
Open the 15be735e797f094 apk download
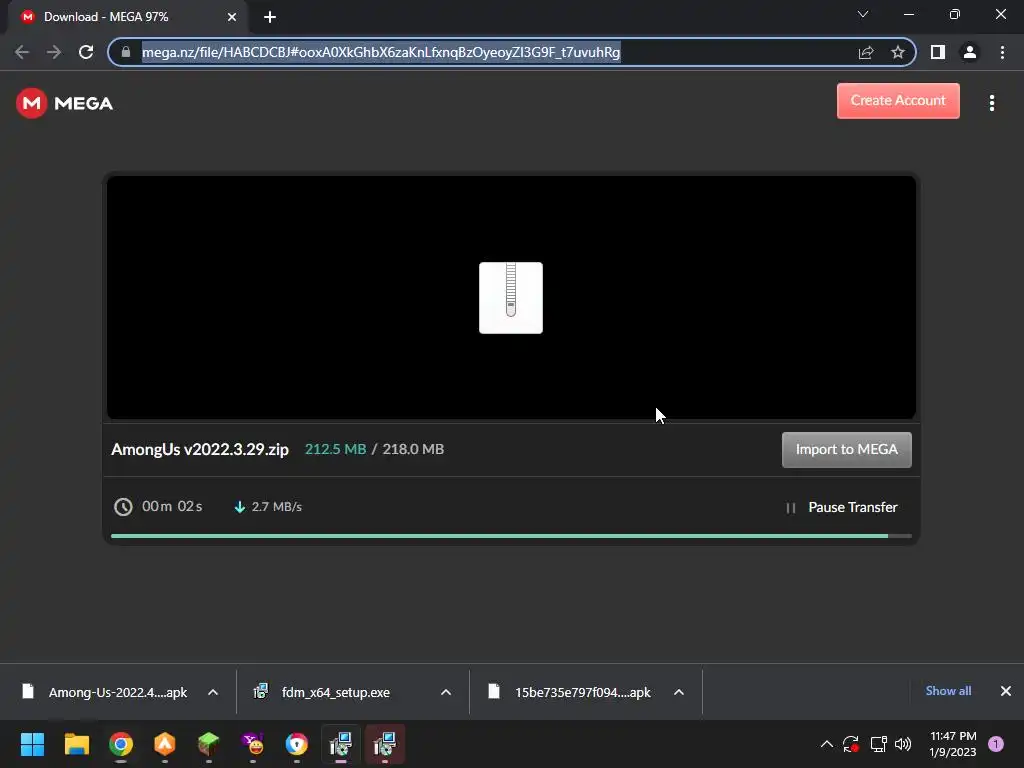coord(569,692)
